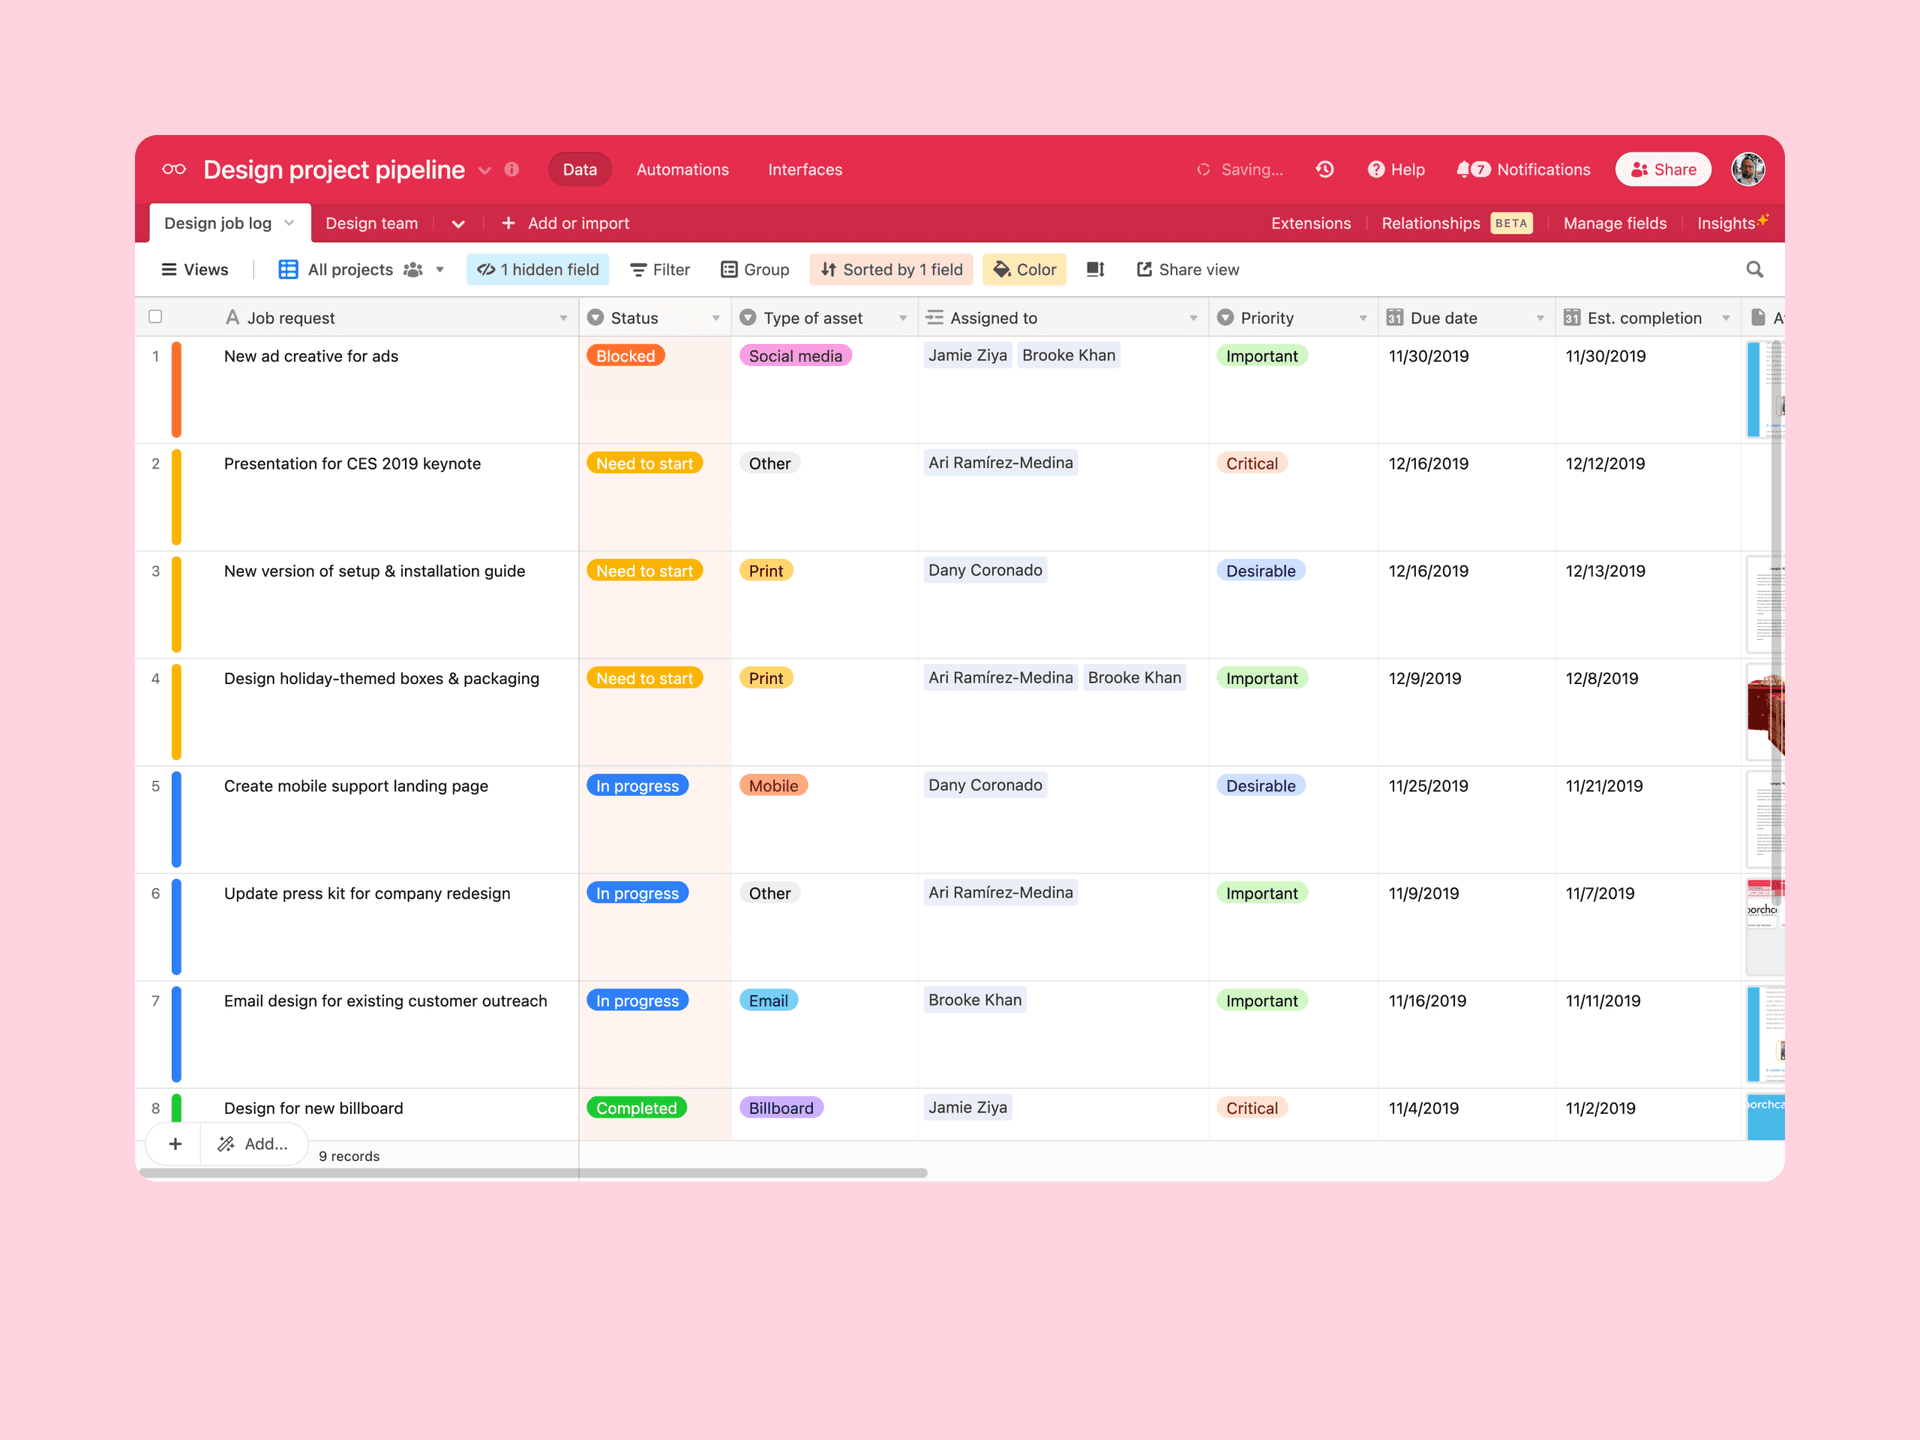Open the row height icon
The width and height of the screenshot is (1920, 1440).
(1096, 269)
